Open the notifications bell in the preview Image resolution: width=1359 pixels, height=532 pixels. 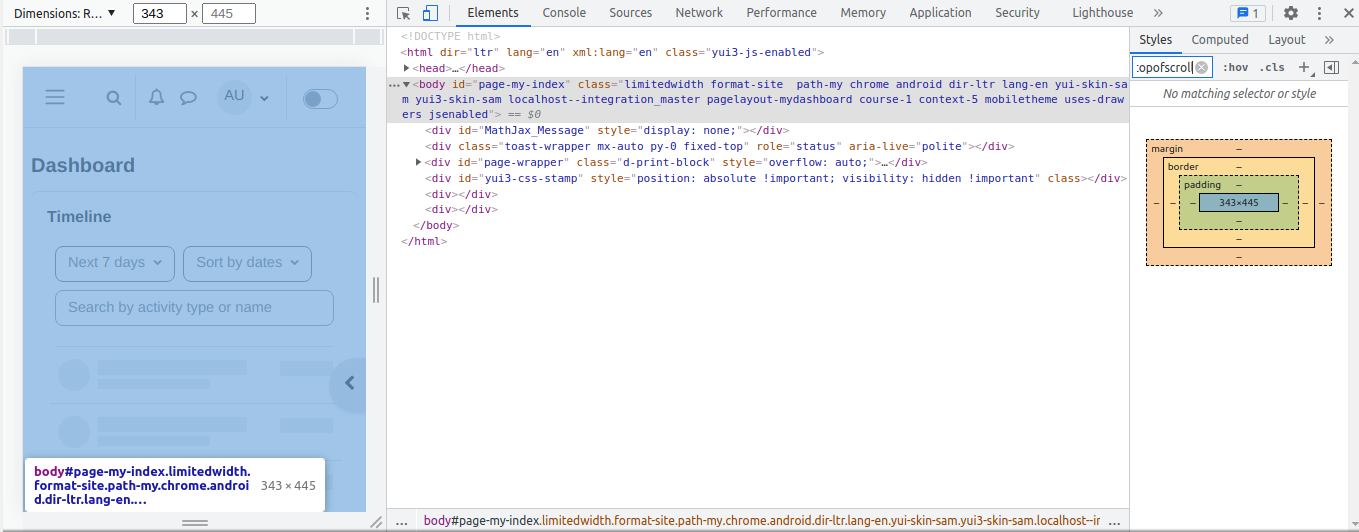pyautogui.click(x=156, y=97)
